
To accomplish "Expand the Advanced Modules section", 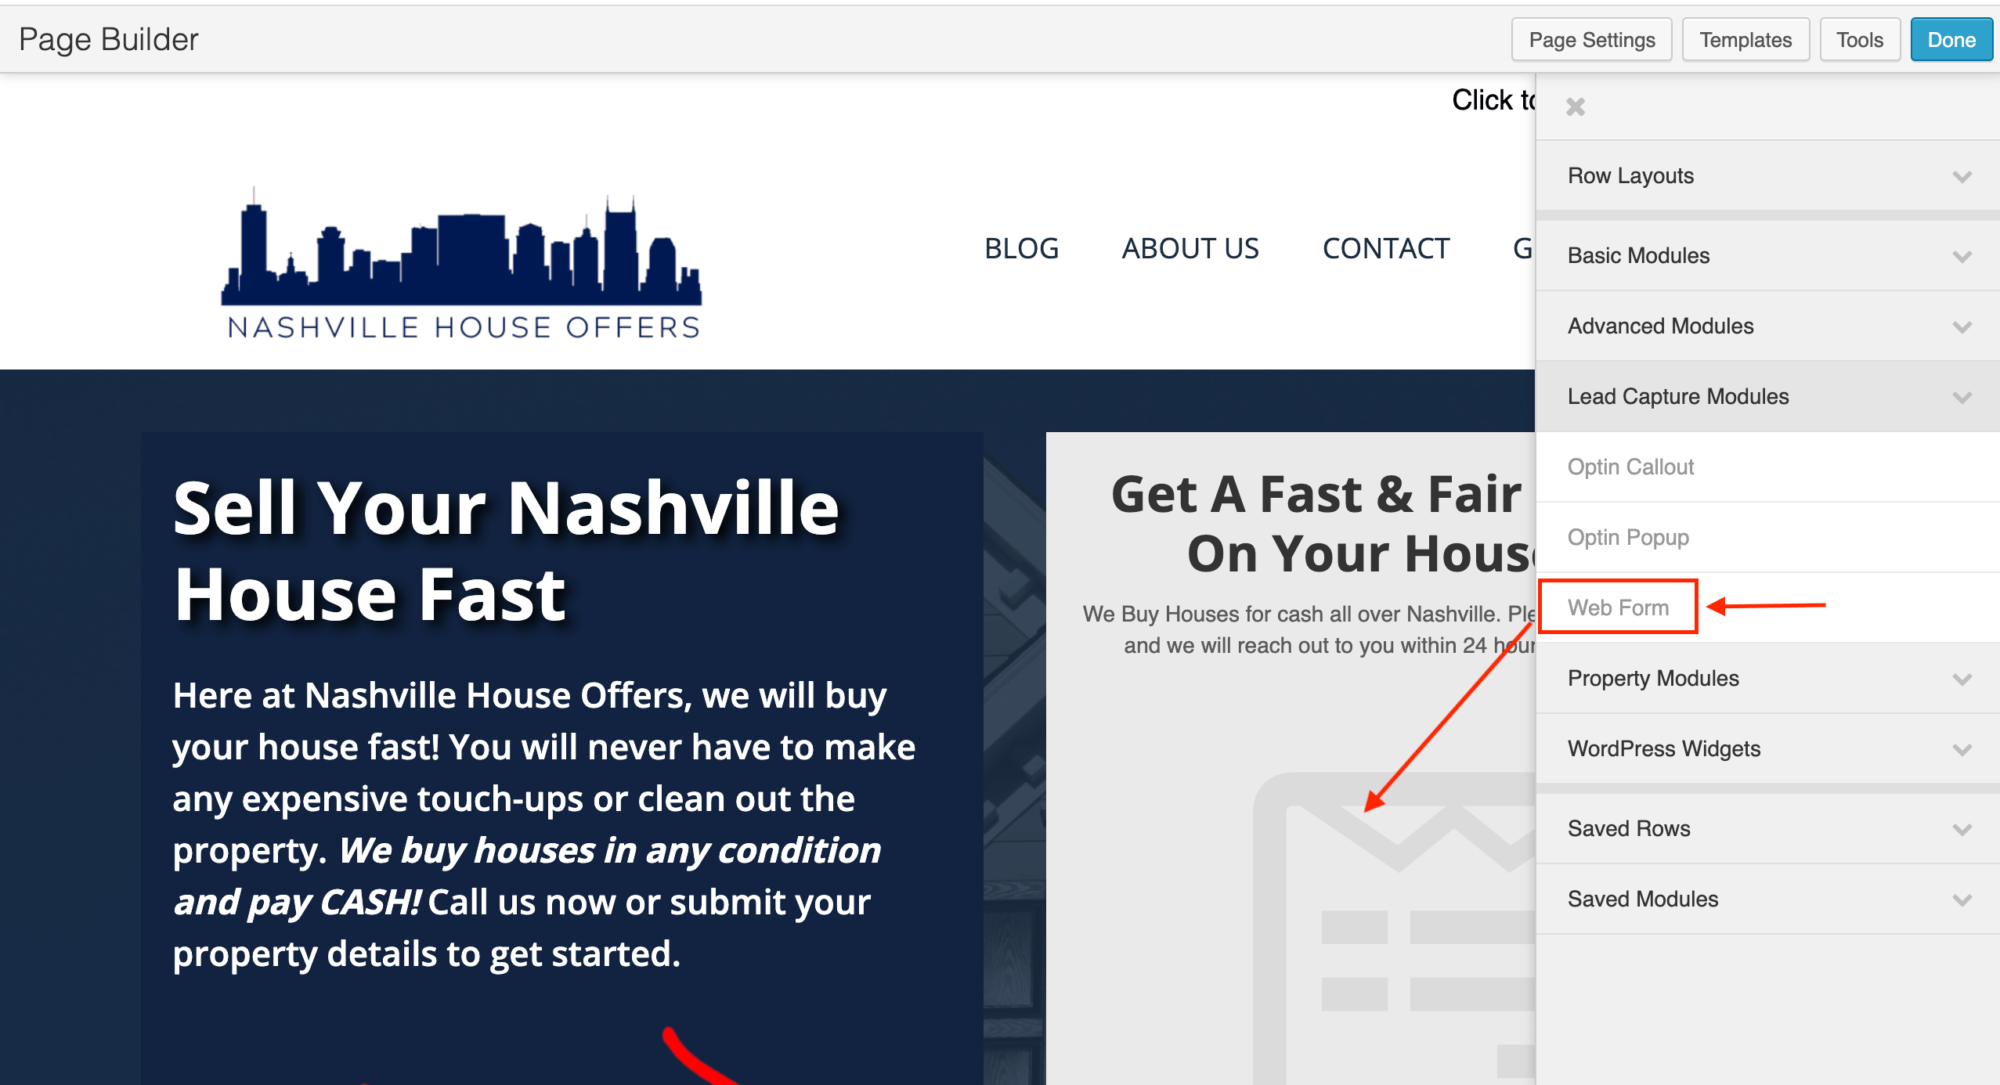I will [1766, 325].
